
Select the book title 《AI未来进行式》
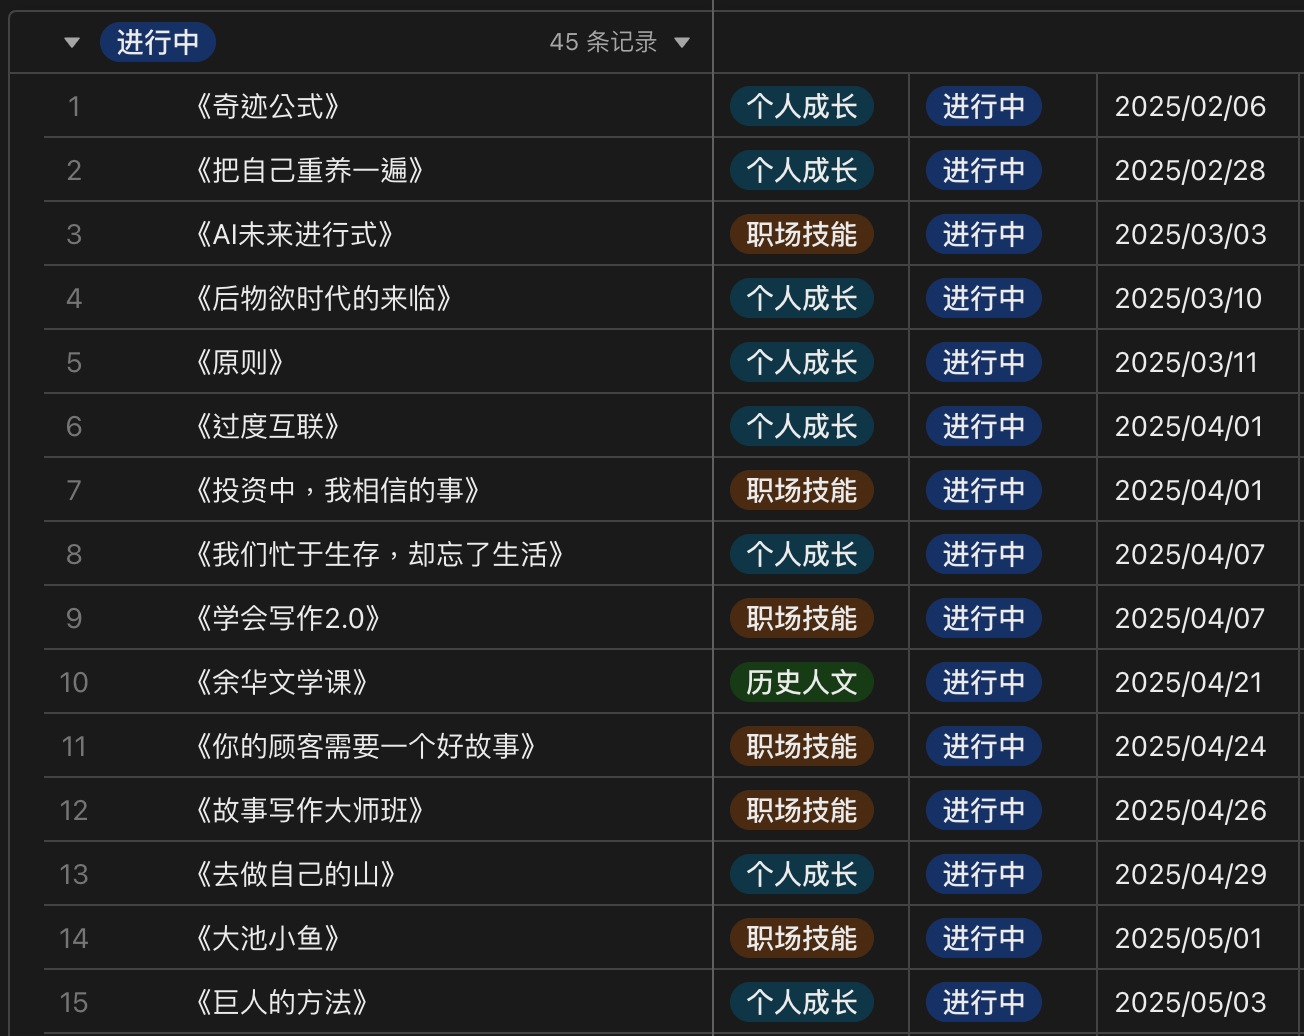tap(295, 234)
